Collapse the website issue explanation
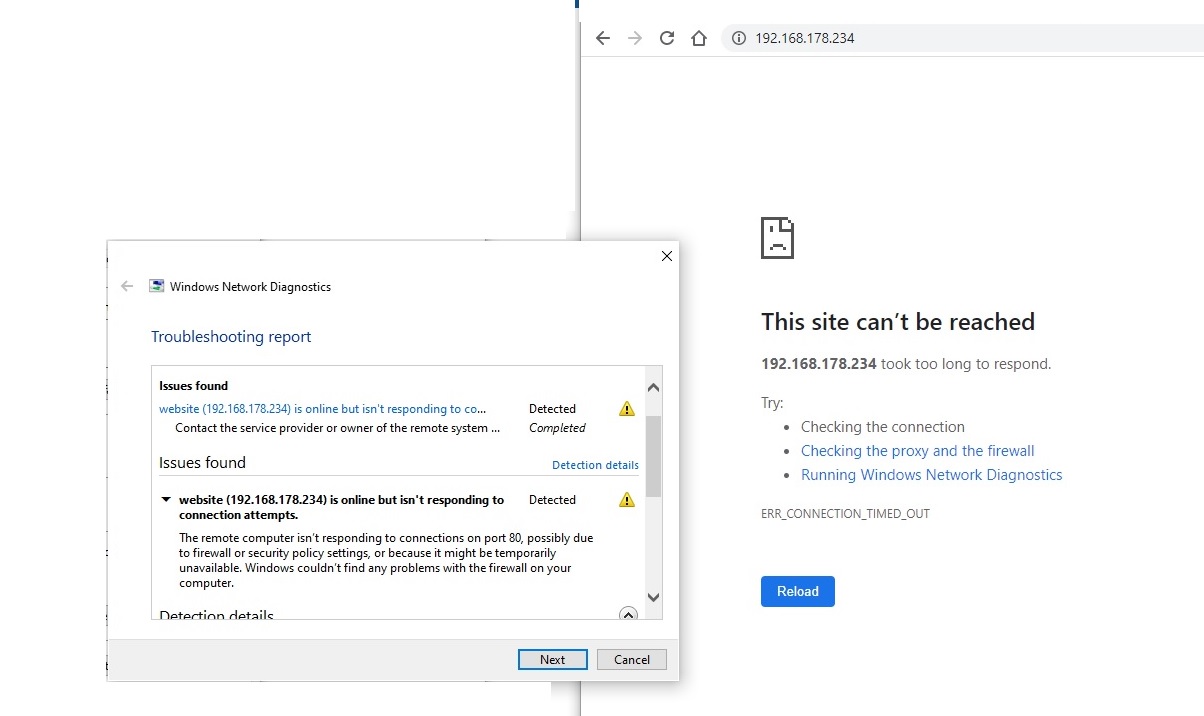 [166, 499]
